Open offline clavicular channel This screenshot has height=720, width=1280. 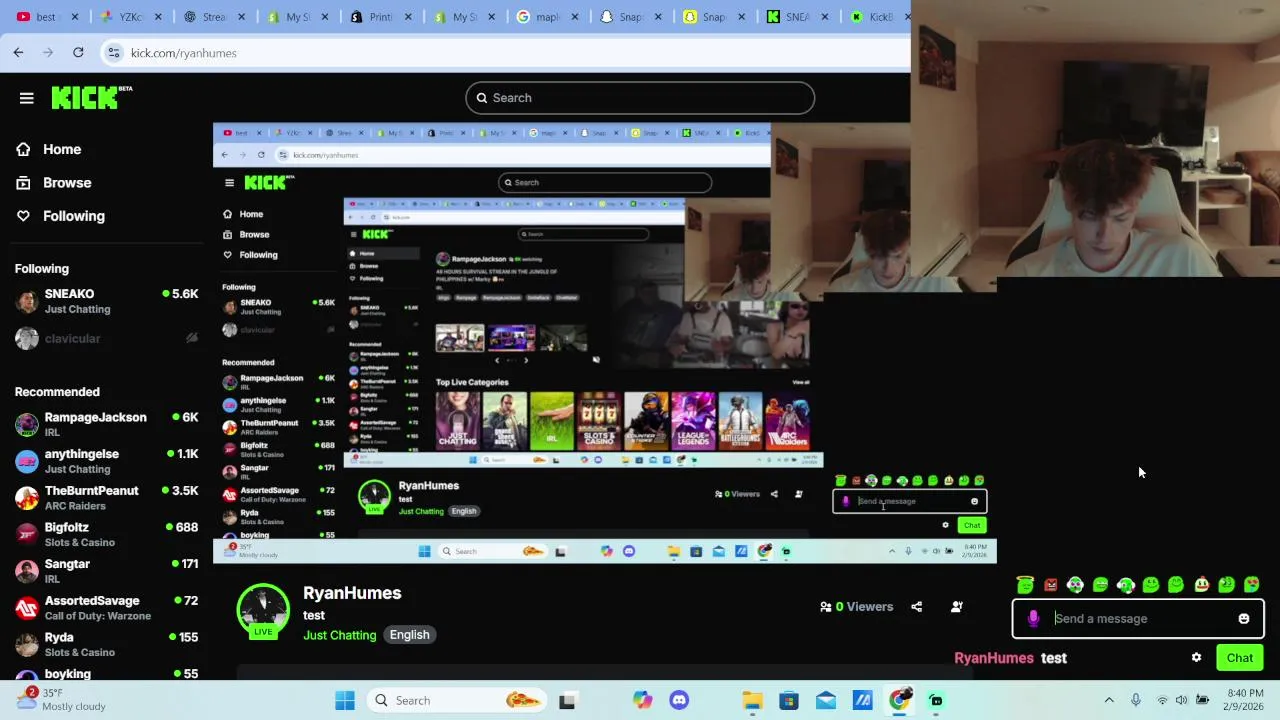click(106, 338)
